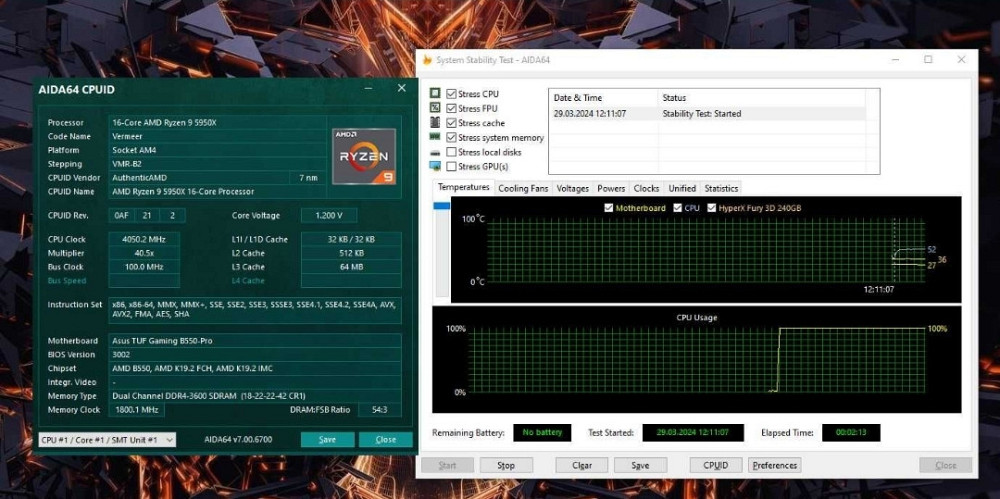Open Preferences in the Stability Test

(775, 465)
